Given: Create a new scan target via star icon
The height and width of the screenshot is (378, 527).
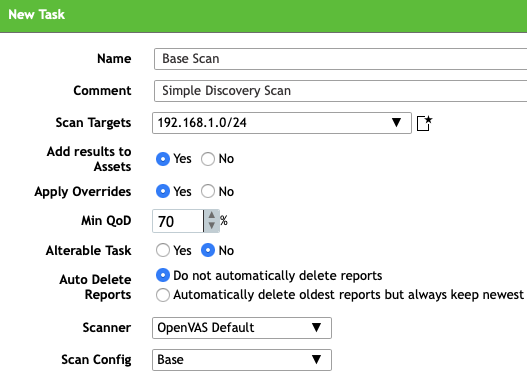Looking at the screenshot, I should click(x=424, y=123).
